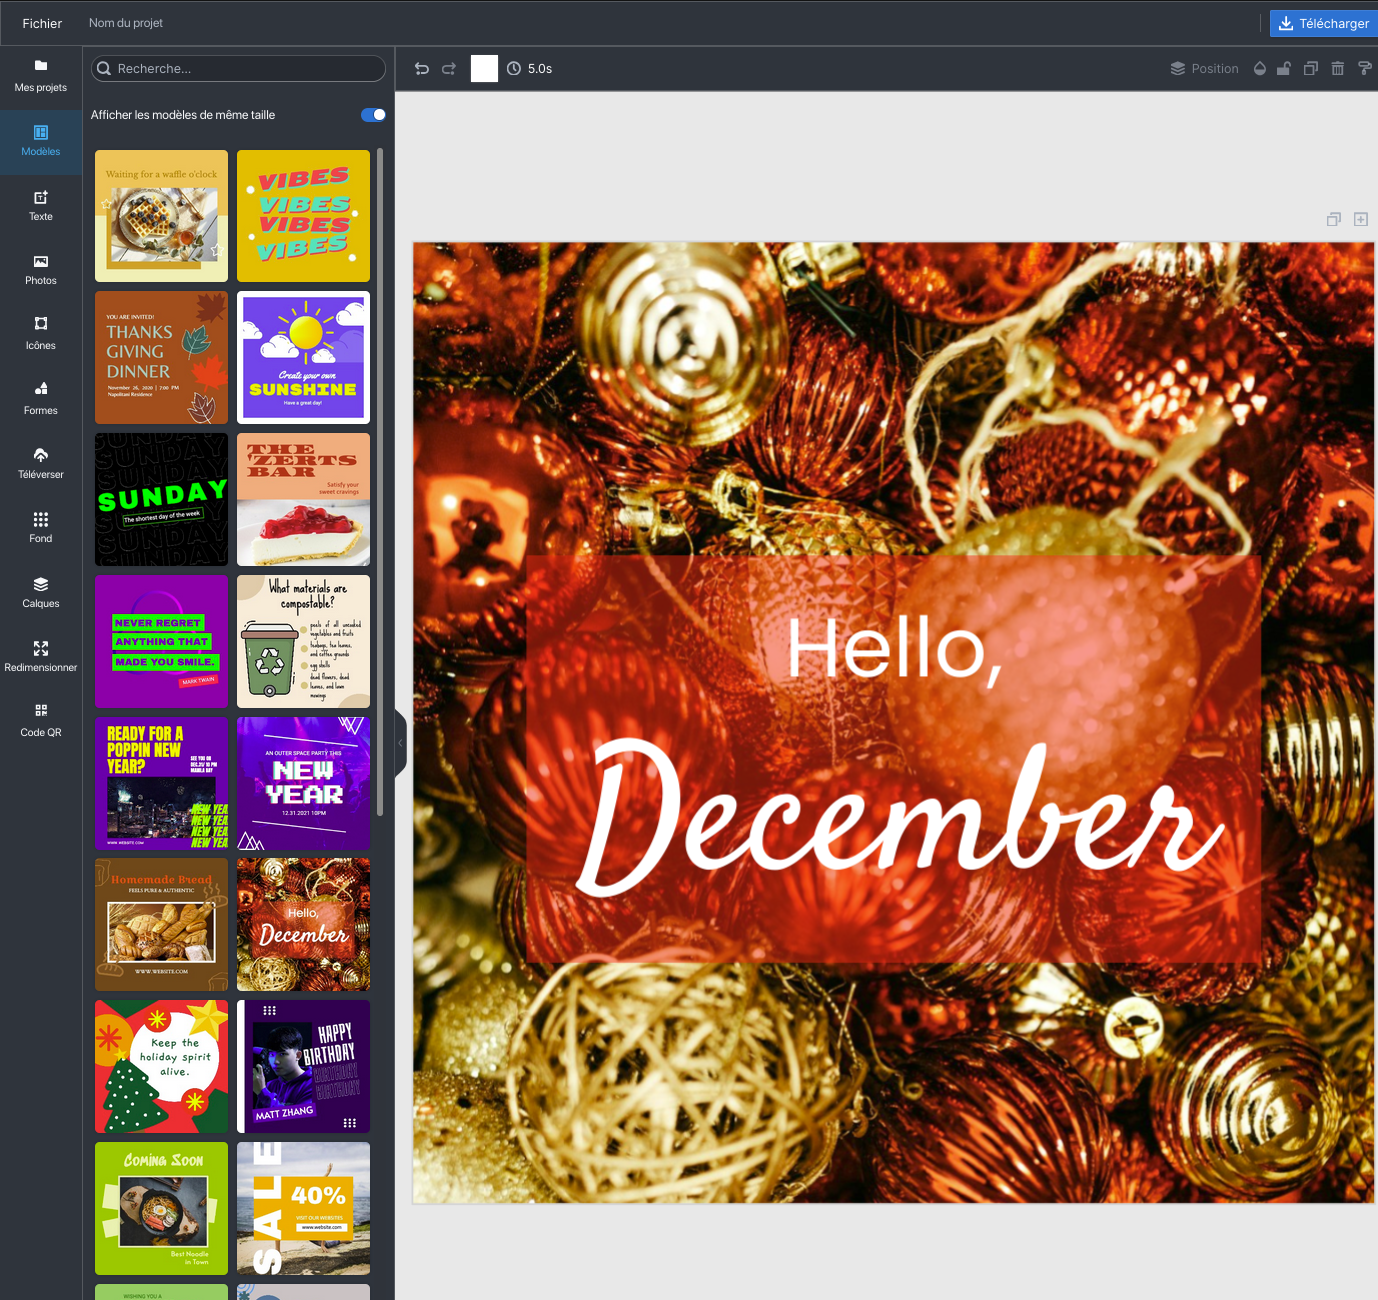Select the Homemade Bread template

(x=161, y=925)
